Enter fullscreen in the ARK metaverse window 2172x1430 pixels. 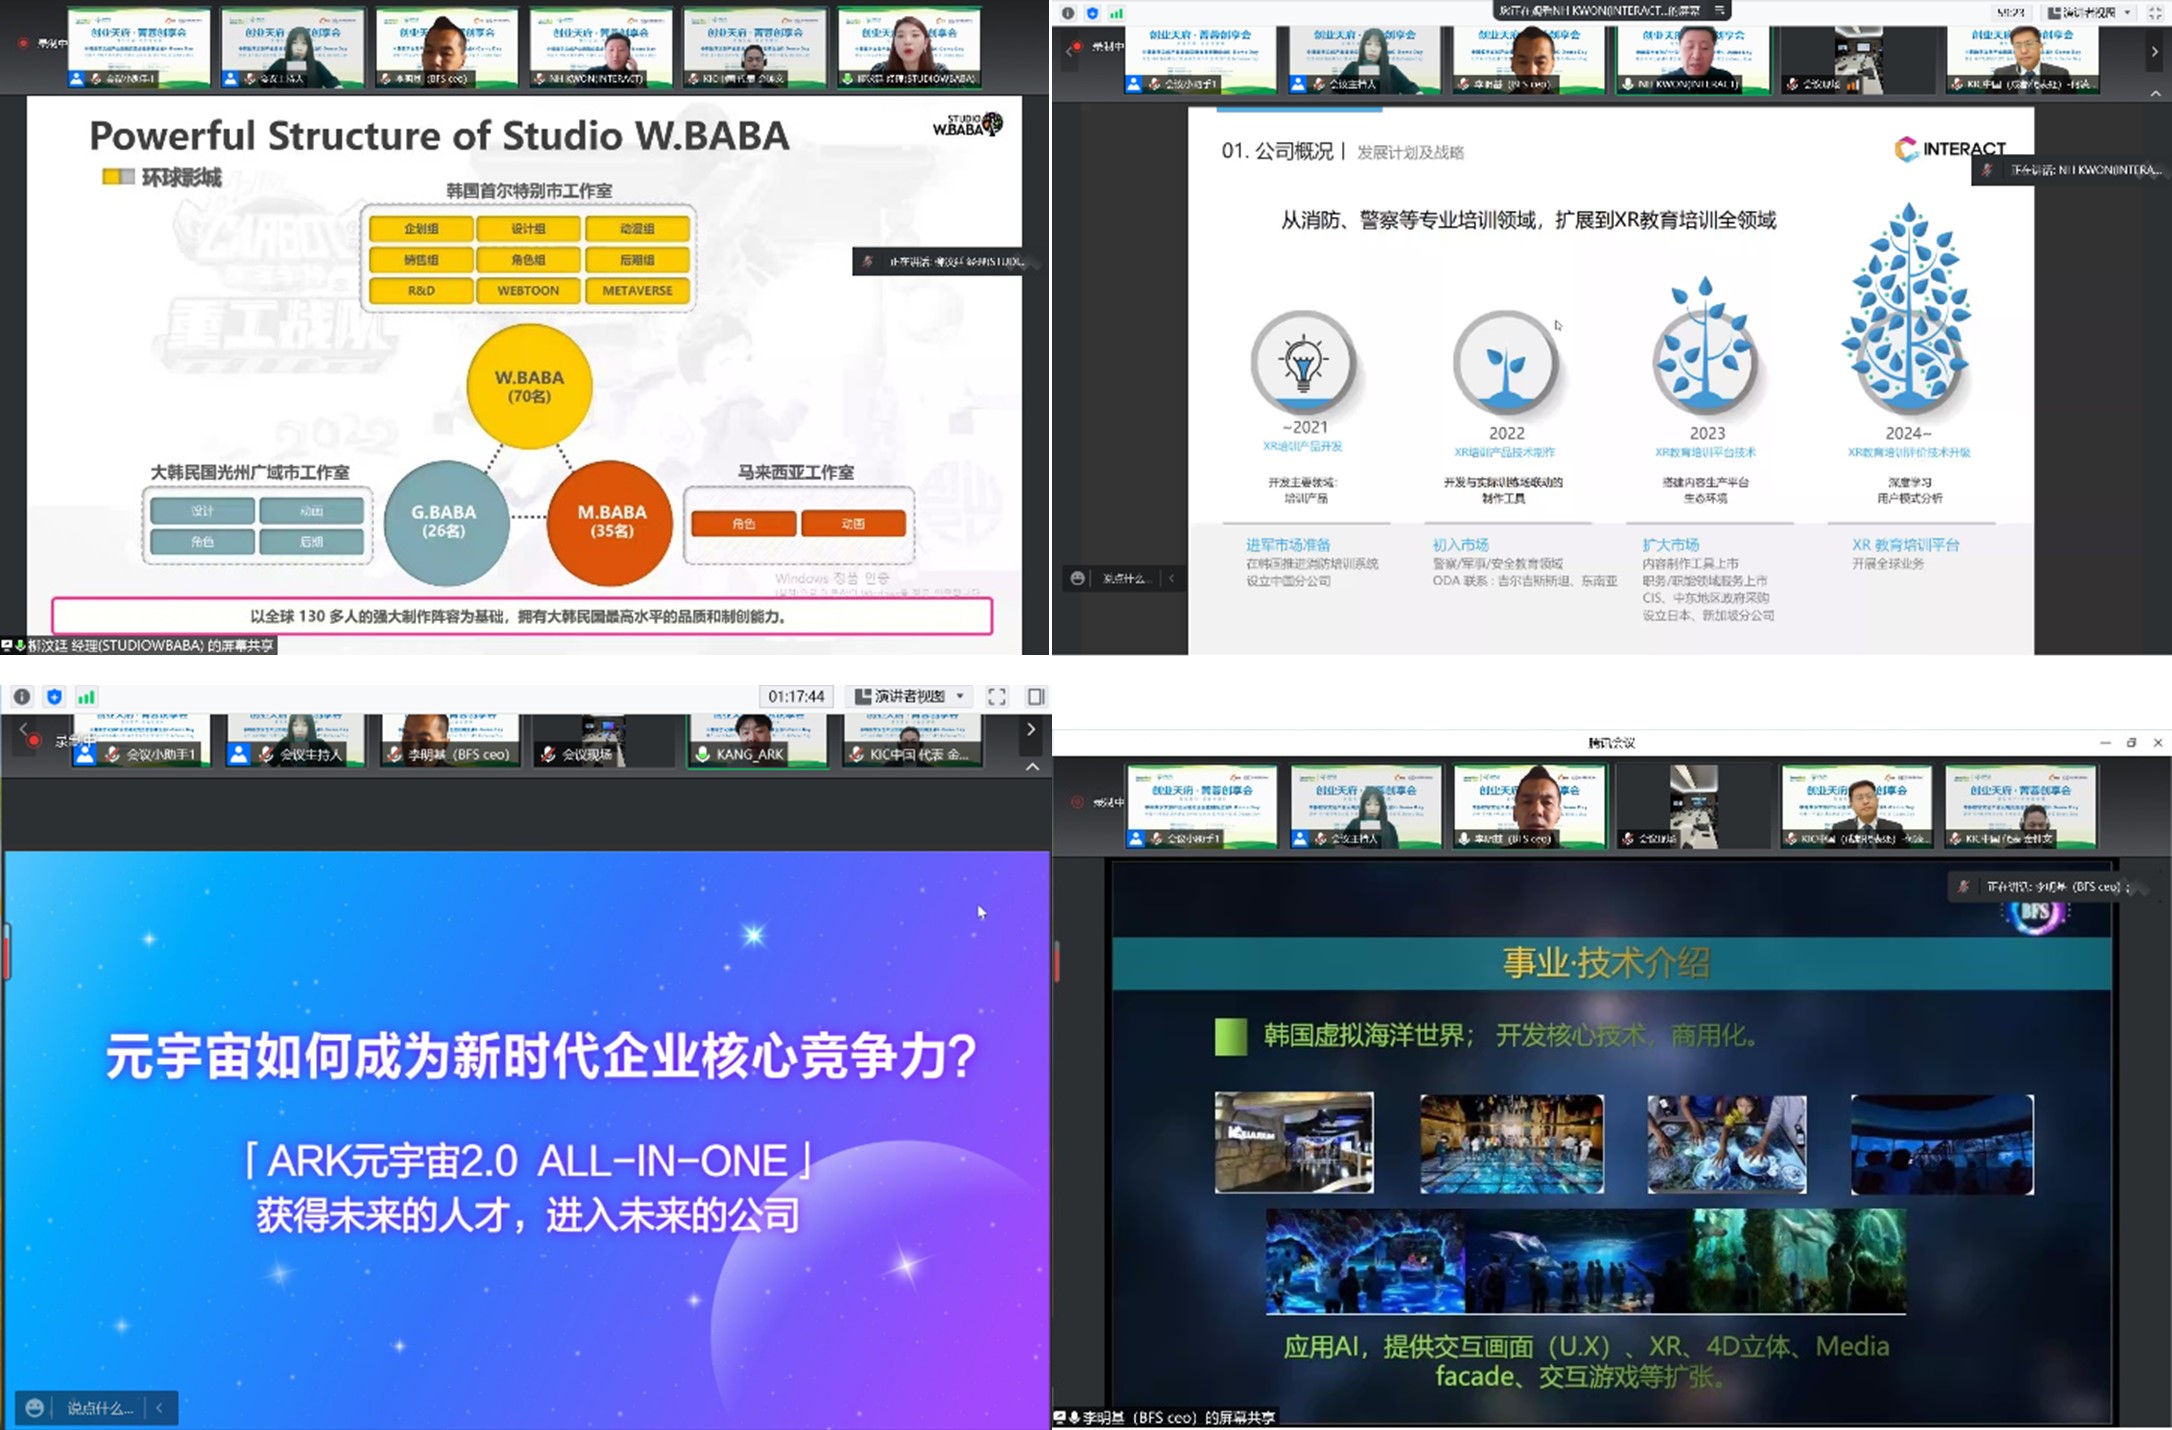coord(997,697)
